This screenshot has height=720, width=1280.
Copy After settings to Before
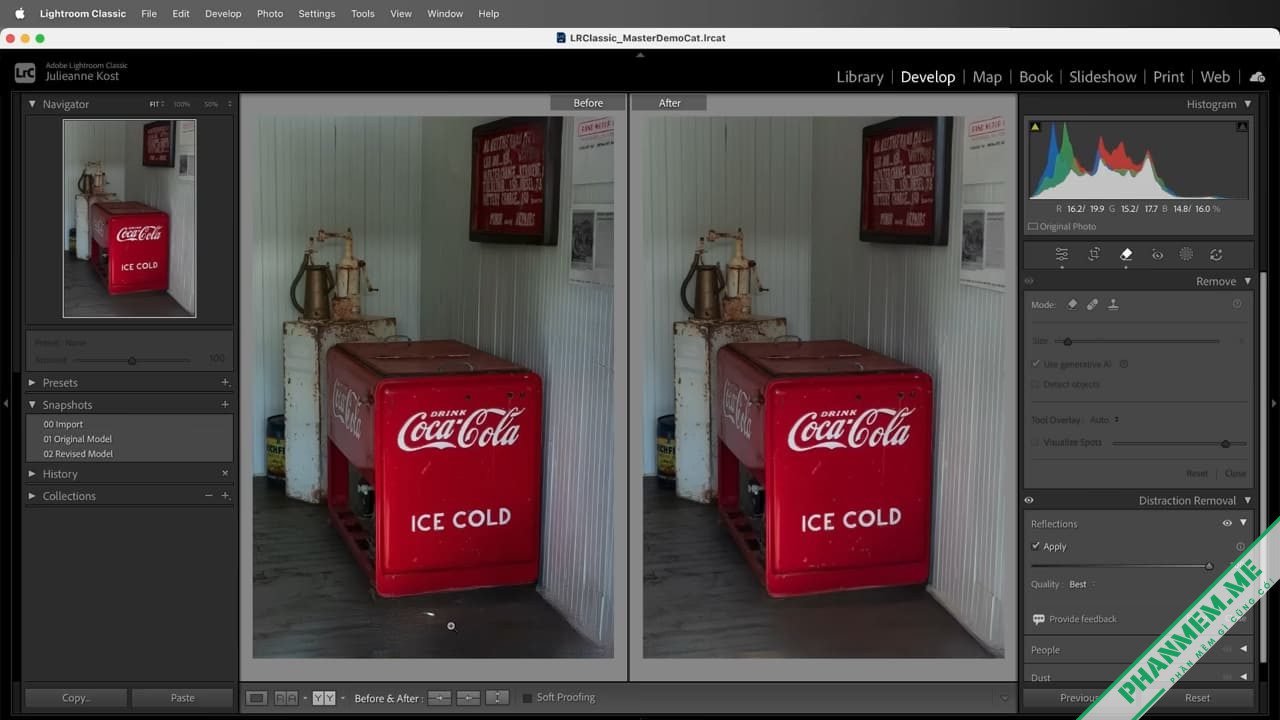(x=468, y=698)
